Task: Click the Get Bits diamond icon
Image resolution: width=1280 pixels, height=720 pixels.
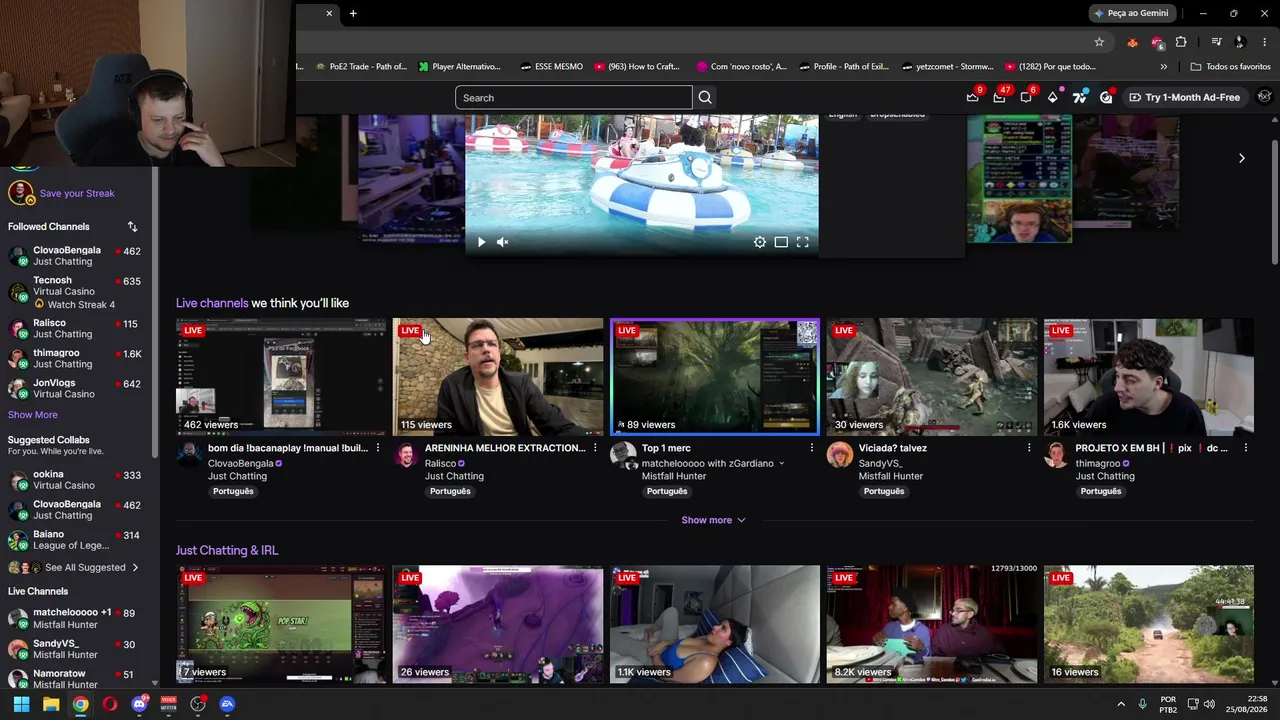Action: click(1052, 97)
